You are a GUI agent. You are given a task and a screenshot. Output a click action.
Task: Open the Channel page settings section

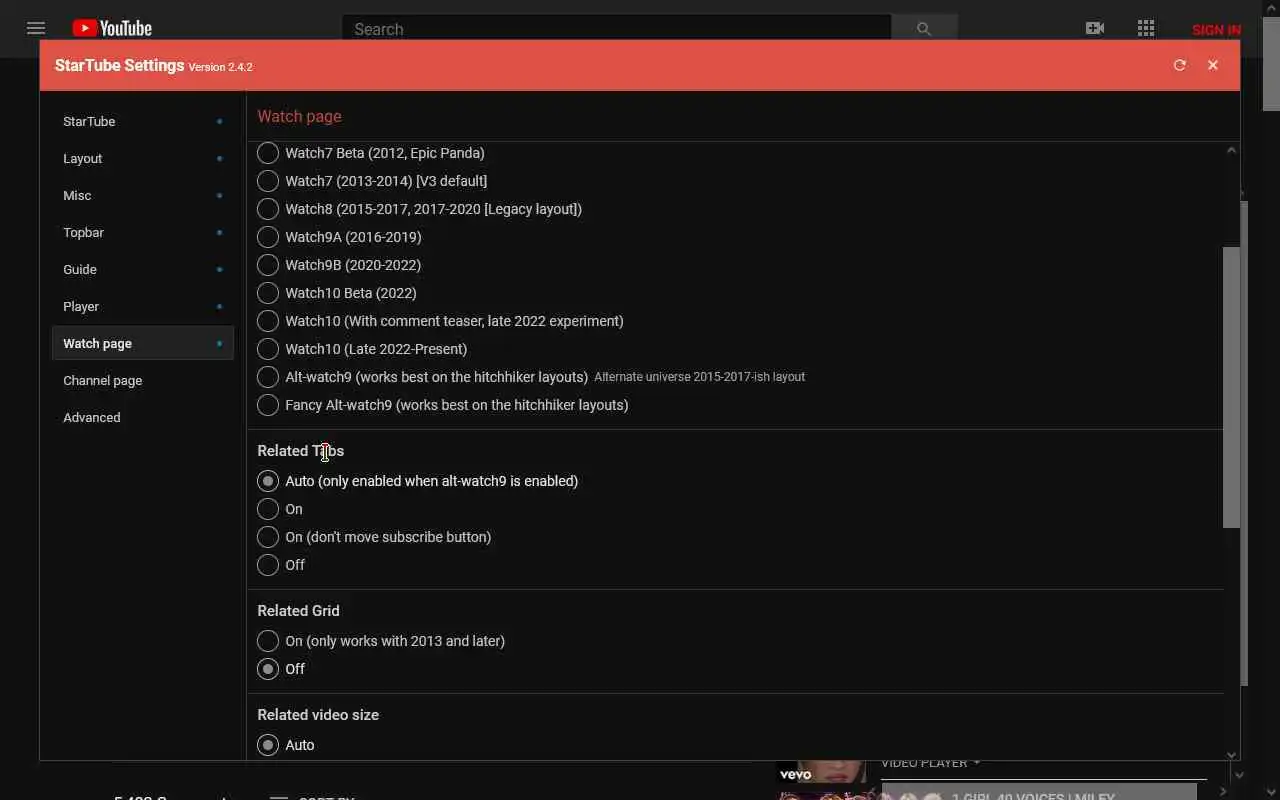(142, 380)
